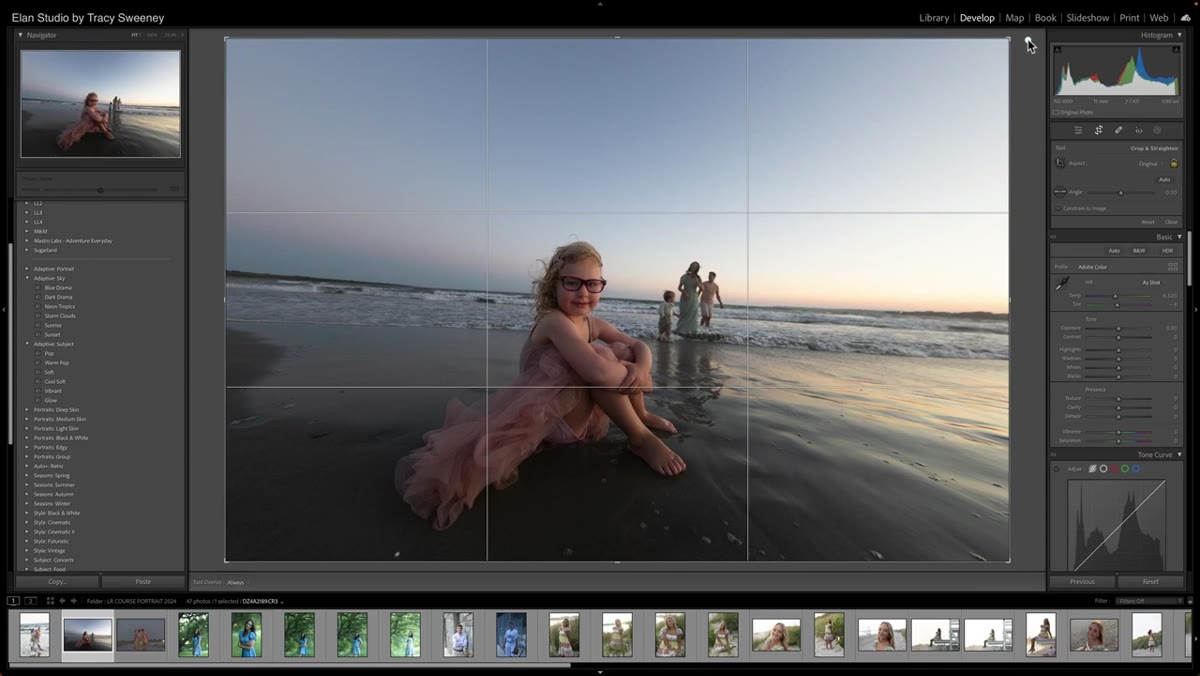Switch to main window display 1
The width and height of the screenshot is (1200, 676).
point(13,601)
